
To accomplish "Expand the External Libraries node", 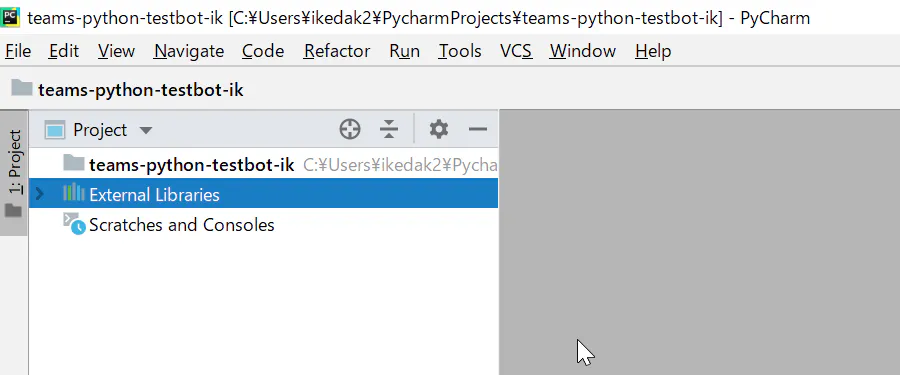I will pos(39,194).
